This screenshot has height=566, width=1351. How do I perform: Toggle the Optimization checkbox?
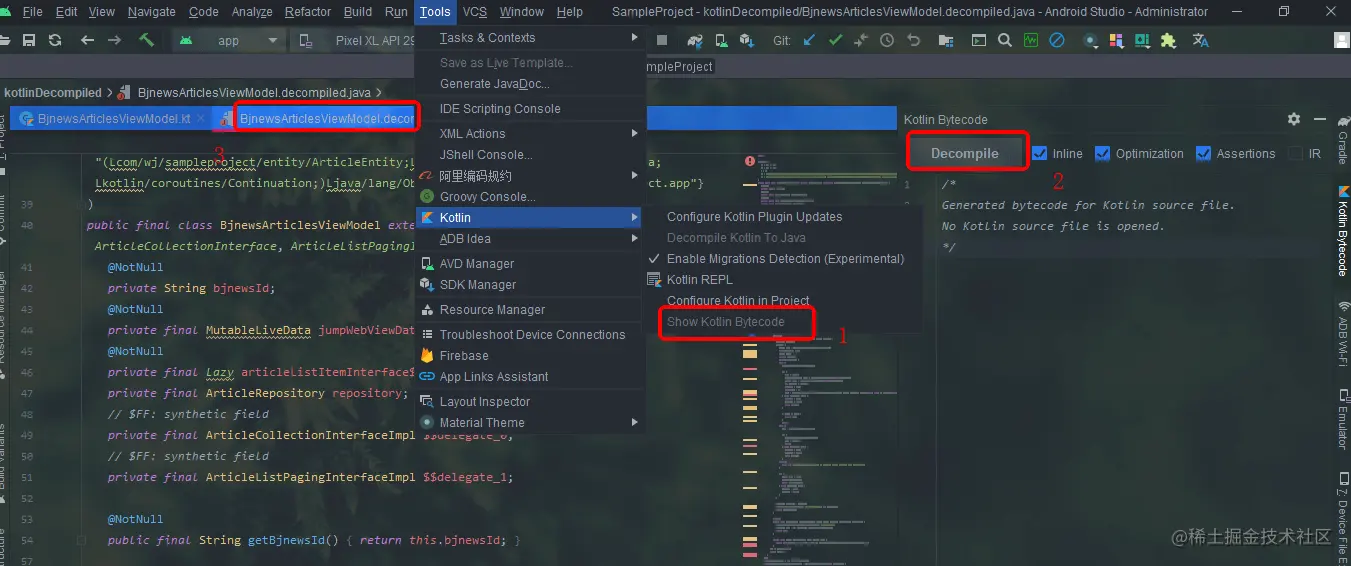pyautogui.click(x=1103, y=154)
